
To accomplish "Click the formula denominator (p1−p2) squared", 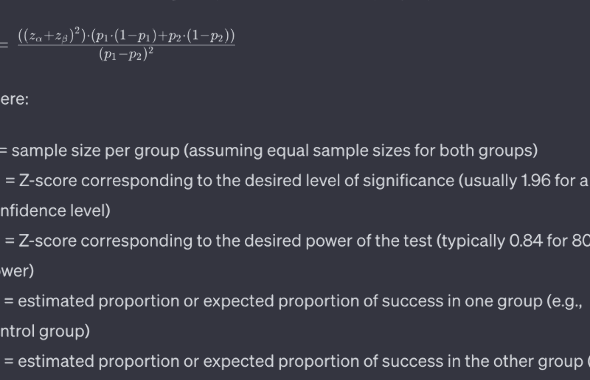I will [x=126, y=54].
